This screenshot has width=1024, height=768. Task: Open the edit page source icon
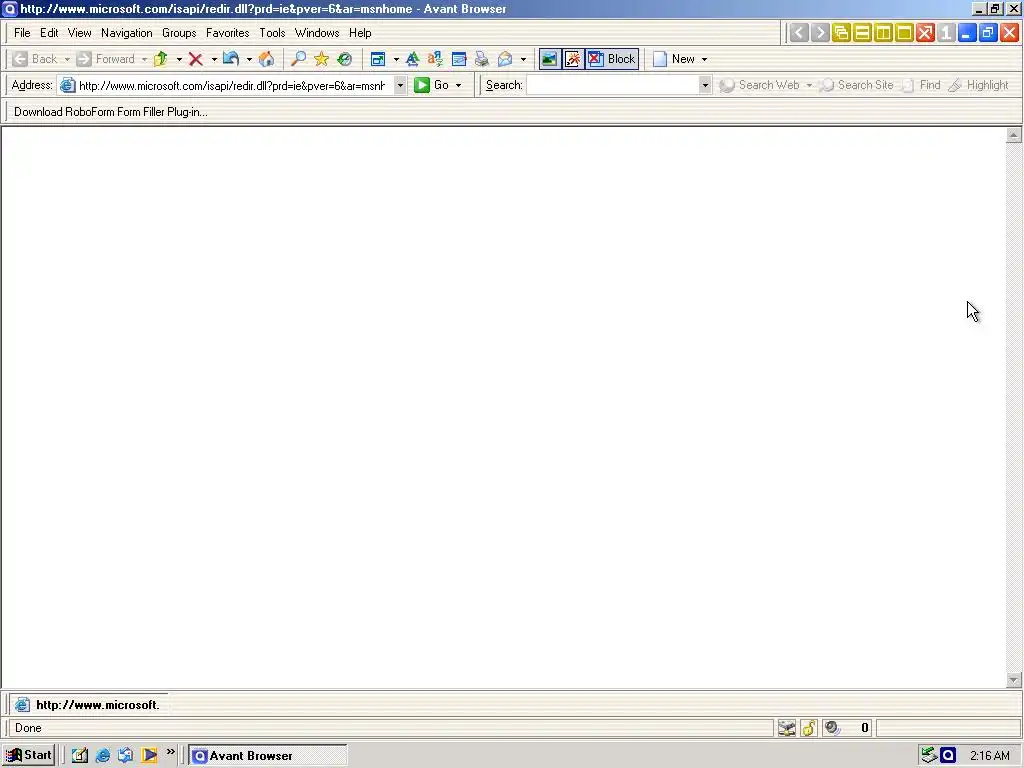459,59
